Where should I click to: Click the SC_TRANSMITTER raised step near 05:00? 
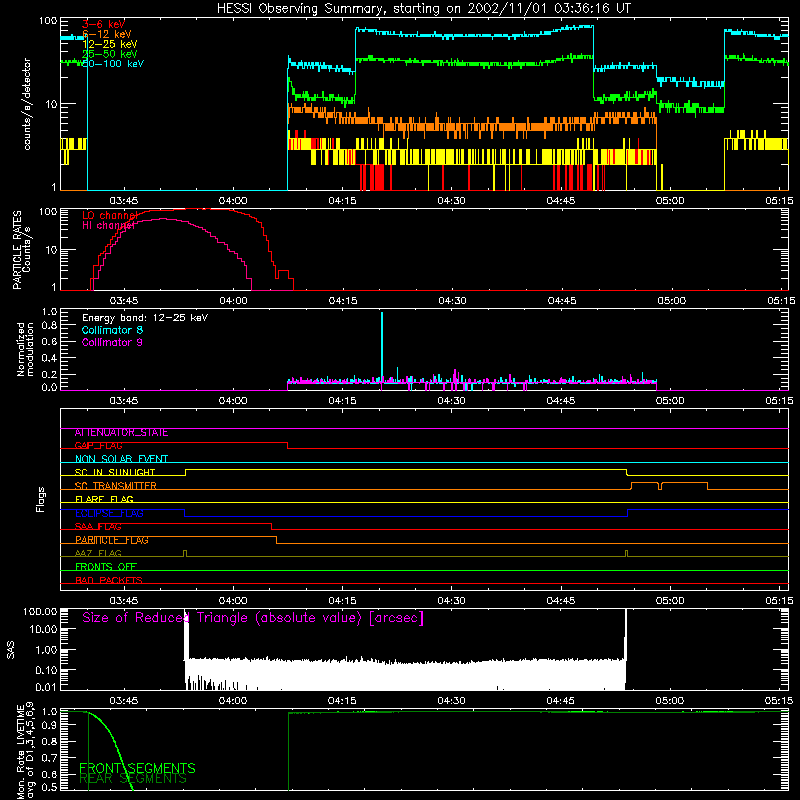click(669, 485)
